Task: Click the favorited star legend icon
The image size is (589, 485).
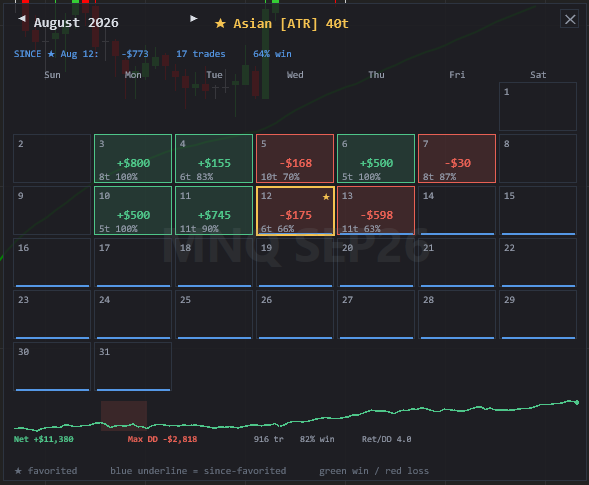Action: (x=18, y=471)
